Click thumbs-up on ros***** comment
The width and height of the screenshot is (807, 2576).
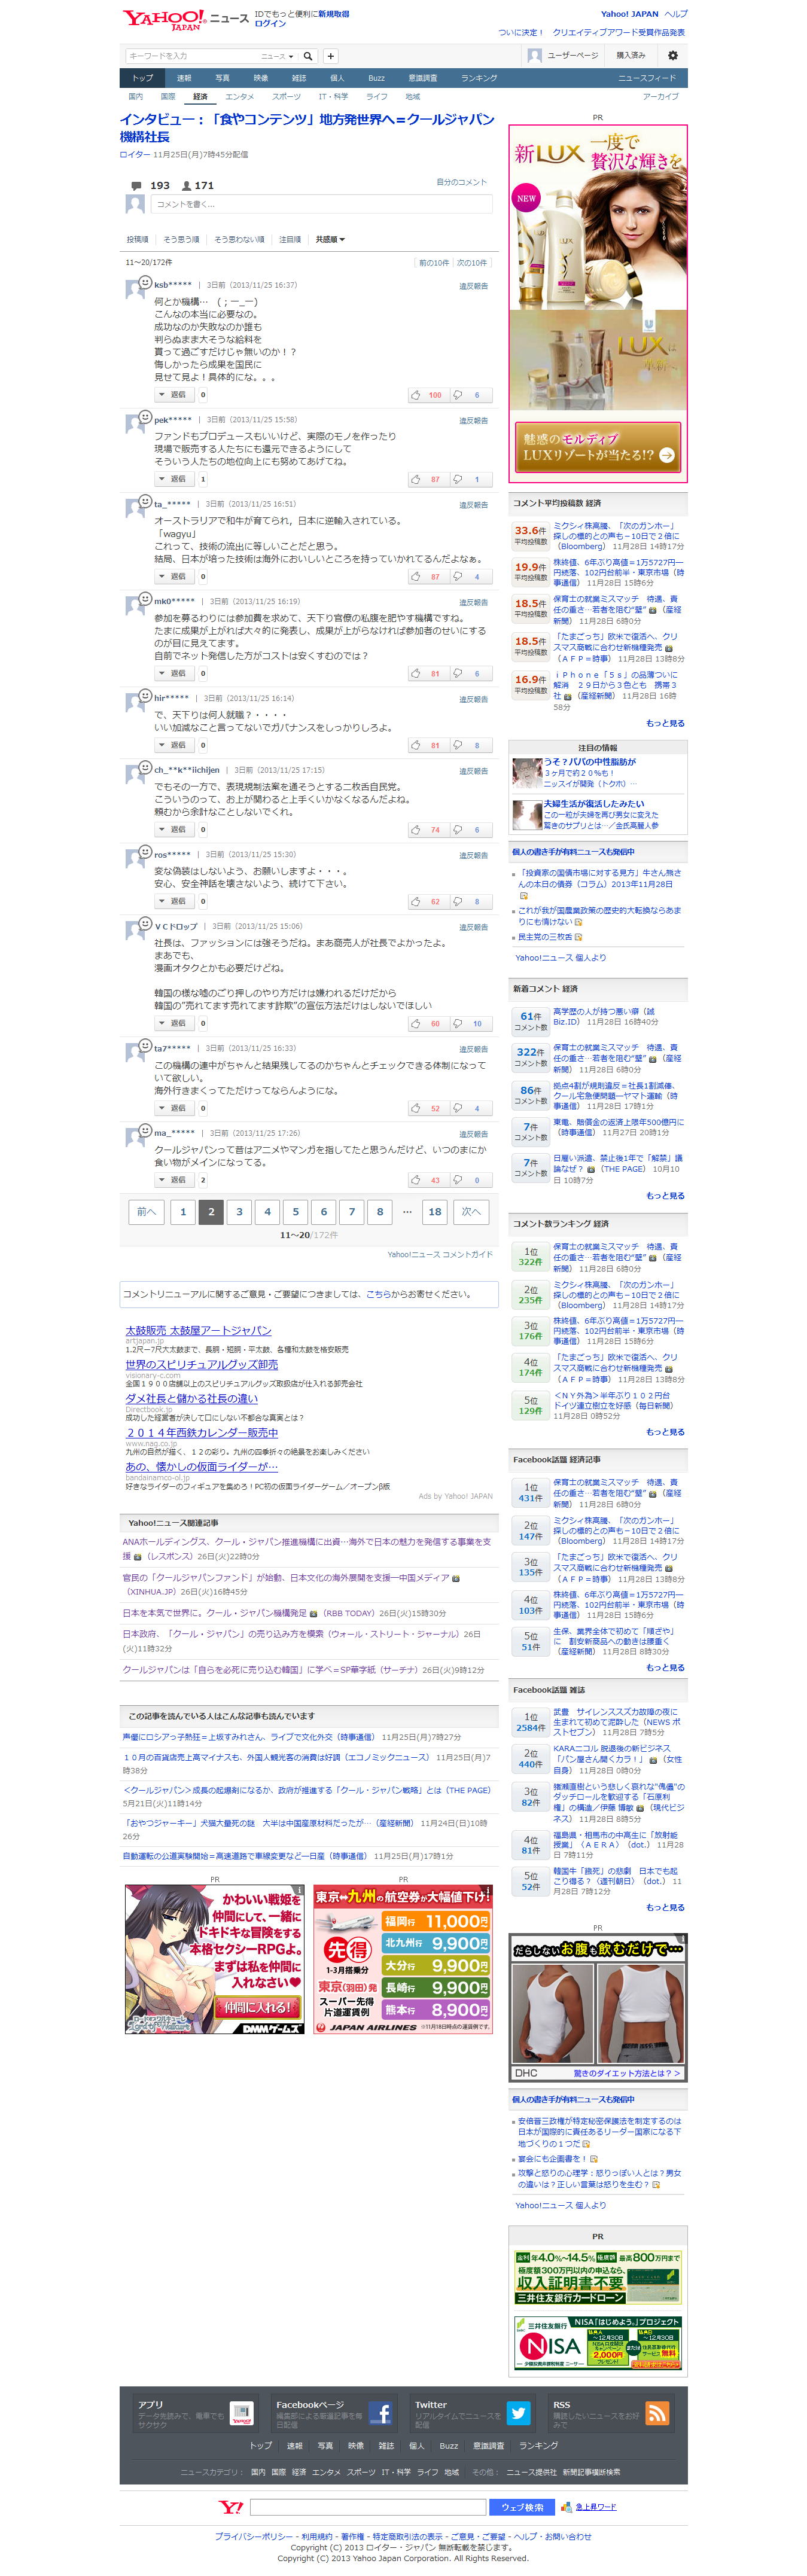click(x=415, y=901)
